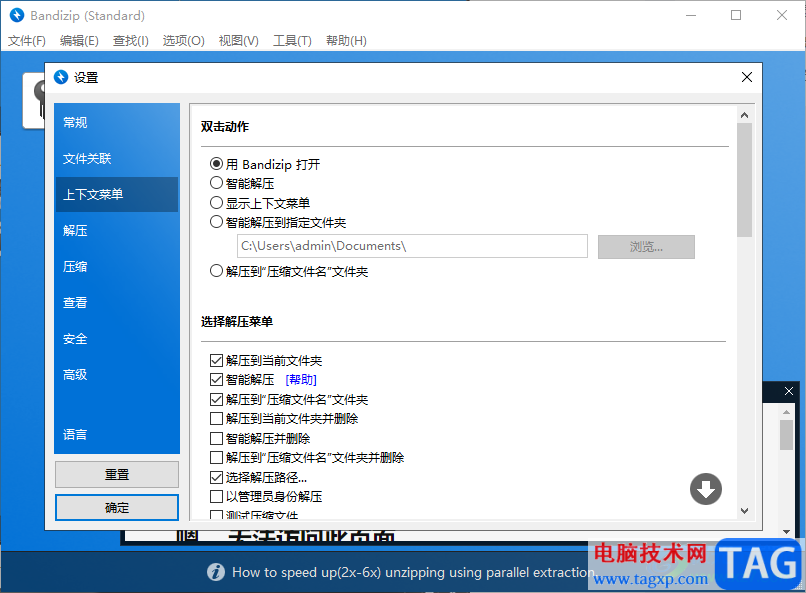The height and width of the screenshot is (593, 806).
Task: Switch to the 解压 settings tab
Action: tap(117, 230)
